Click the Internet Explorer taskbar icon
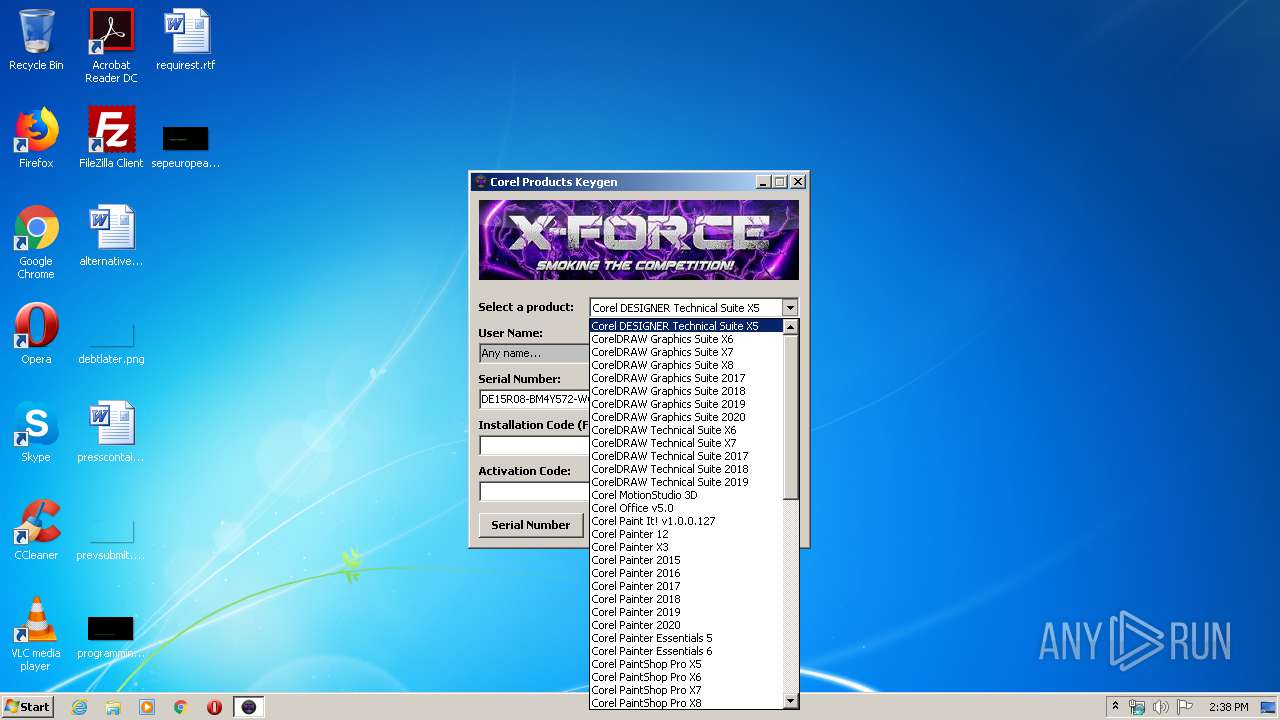The width and height of the screenshot is (1280, 720). click(79, 707)
